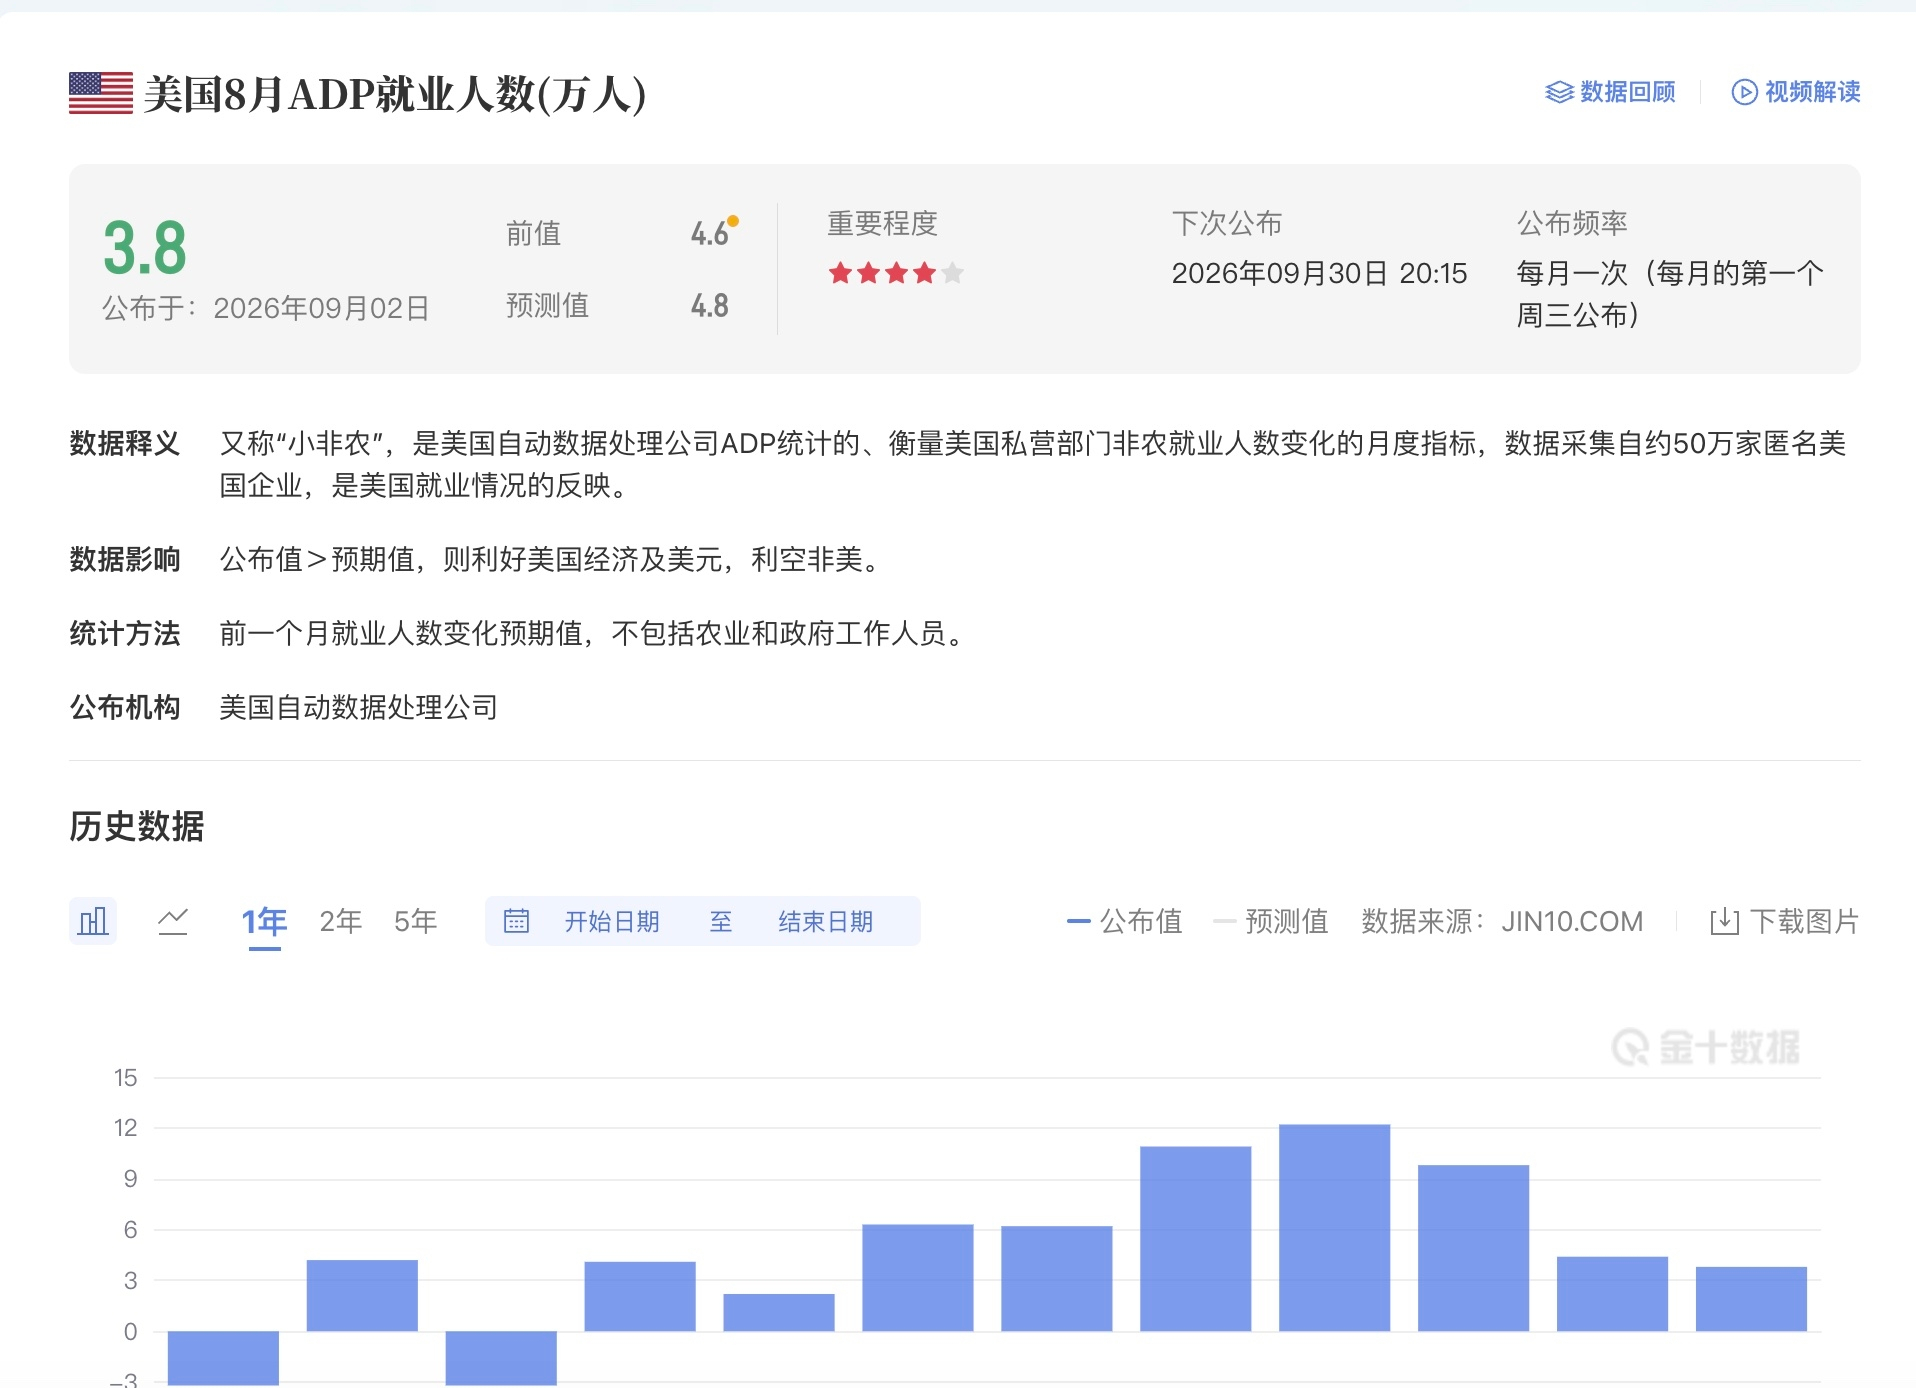Select the 2年 time range tab
This screenshot has height=1388, width=1916.
coord(341,921)
